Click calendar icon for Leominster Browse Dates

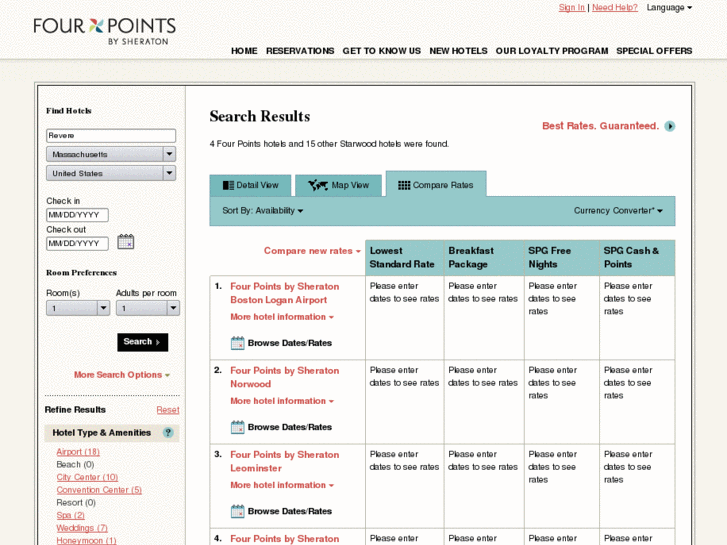coord(237,511)
